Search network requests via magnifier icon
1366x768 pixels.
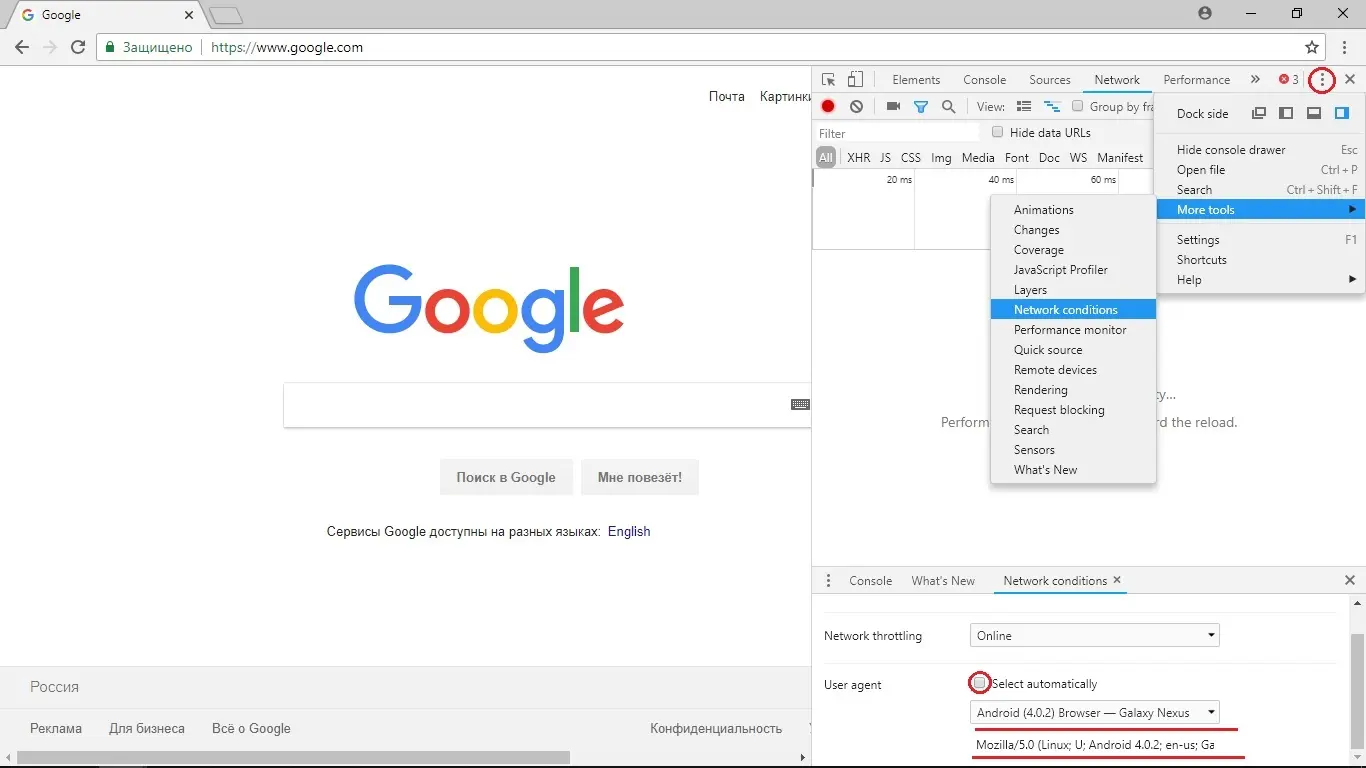[x=948, y=106]
